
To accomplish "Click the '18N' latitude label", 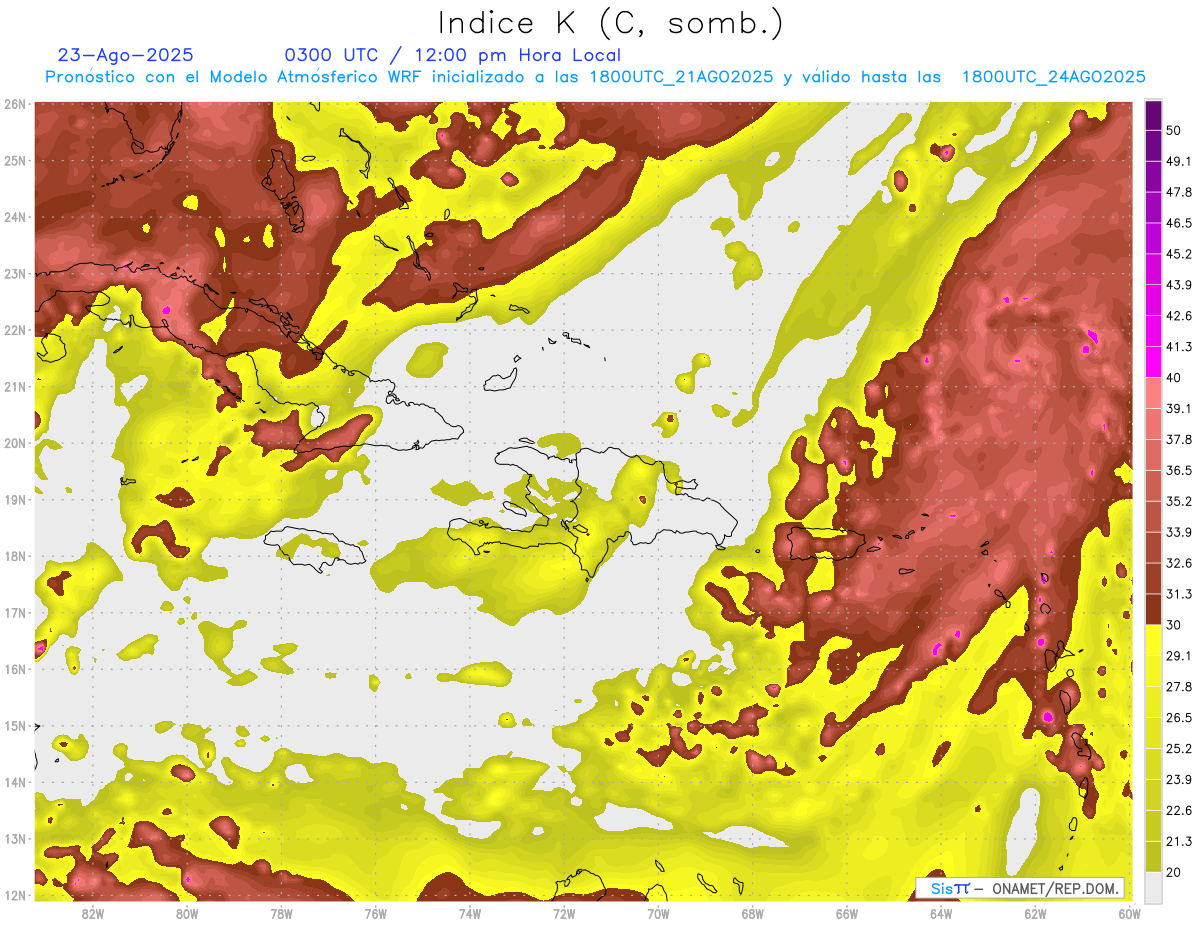I will pyautogui.click(x=14, y=556).
